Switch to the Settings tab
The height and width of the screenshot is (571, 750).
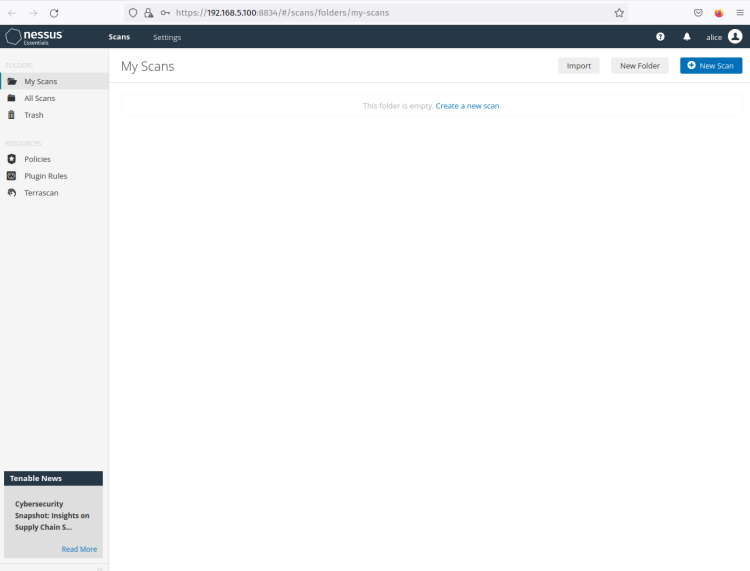pos(167,37)
